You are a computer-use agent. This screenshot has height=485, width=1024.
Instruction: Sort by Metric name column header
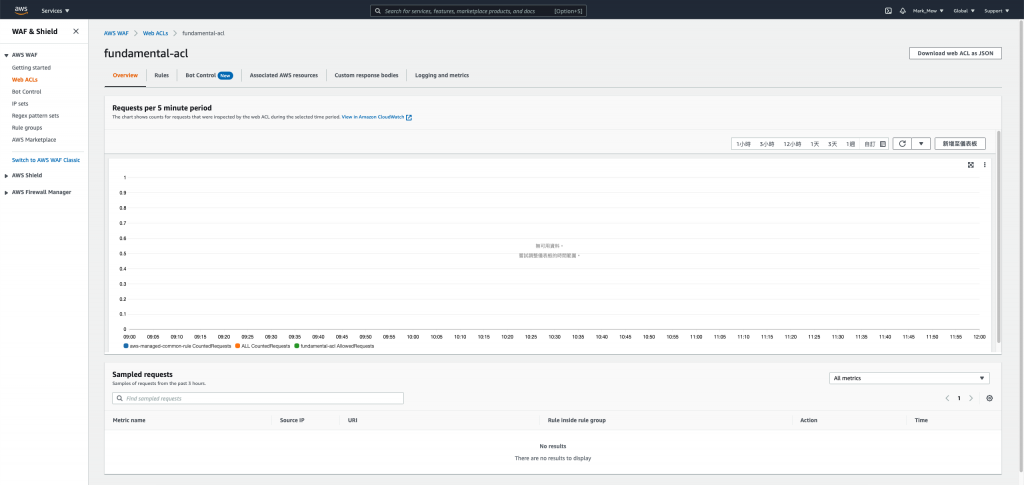tap(129, 420)
